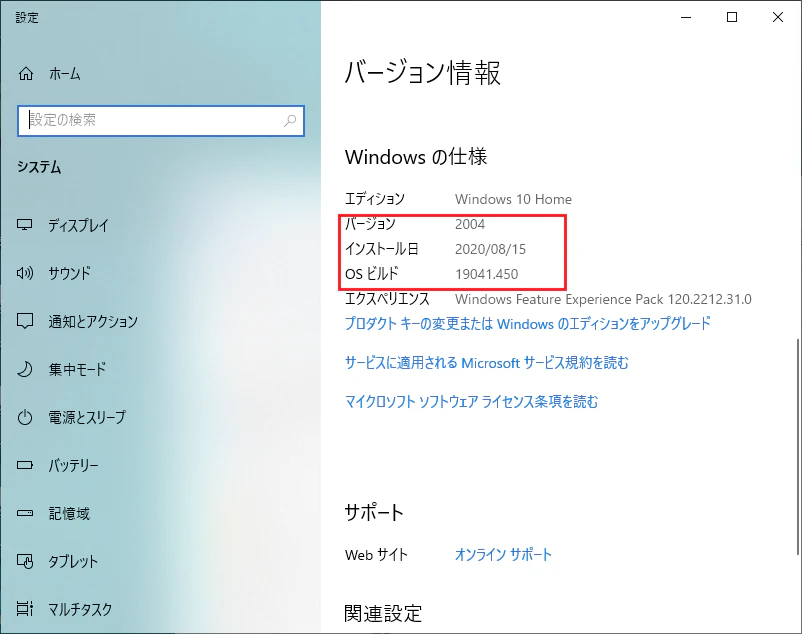Click the Home house icon
802x634 pixels.
pos(26,74)
